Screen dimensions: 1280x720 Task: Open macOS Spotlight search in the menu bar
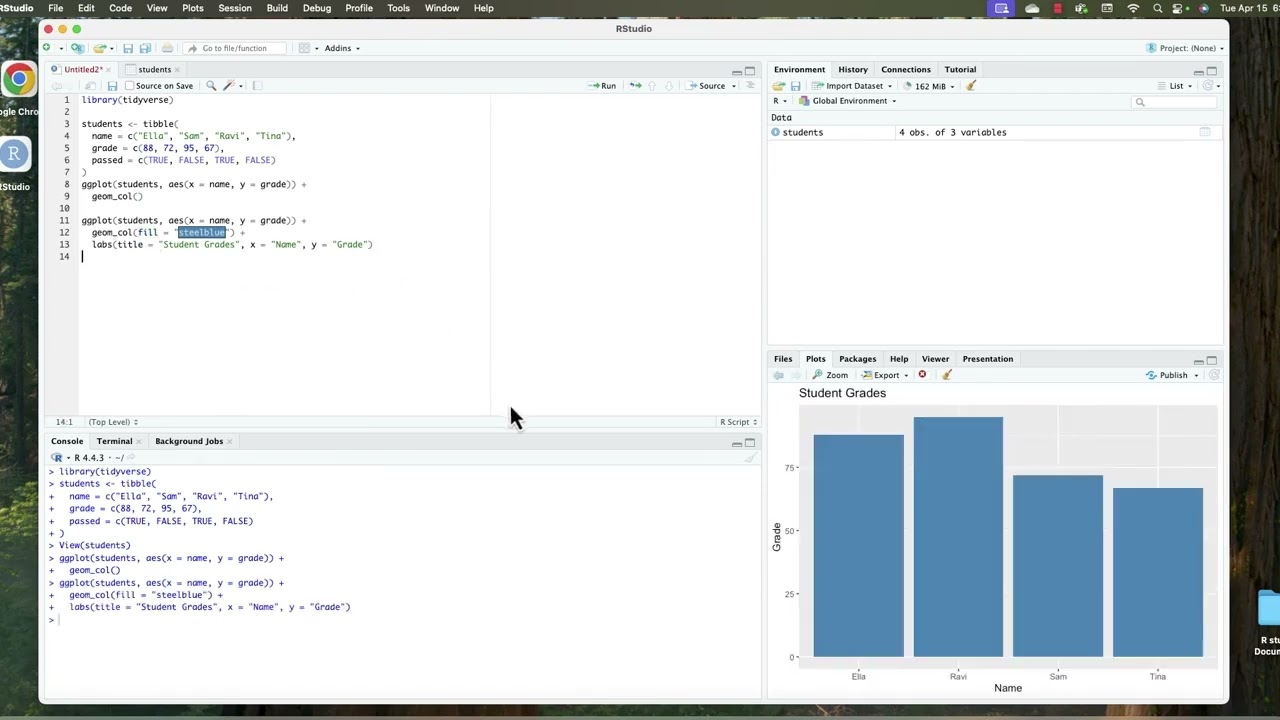pyautogui.click(x=1157, y=8)
